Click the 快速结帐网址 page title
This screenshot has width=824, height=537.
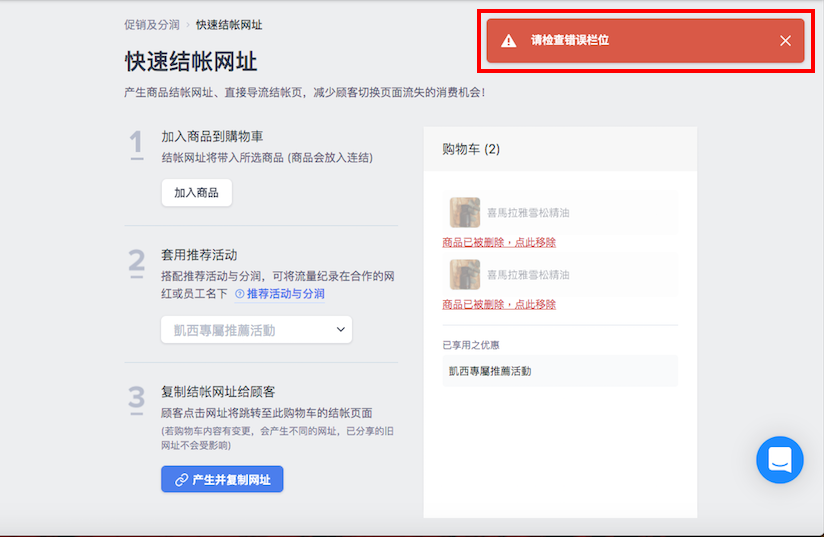click(x=191, y=61)
